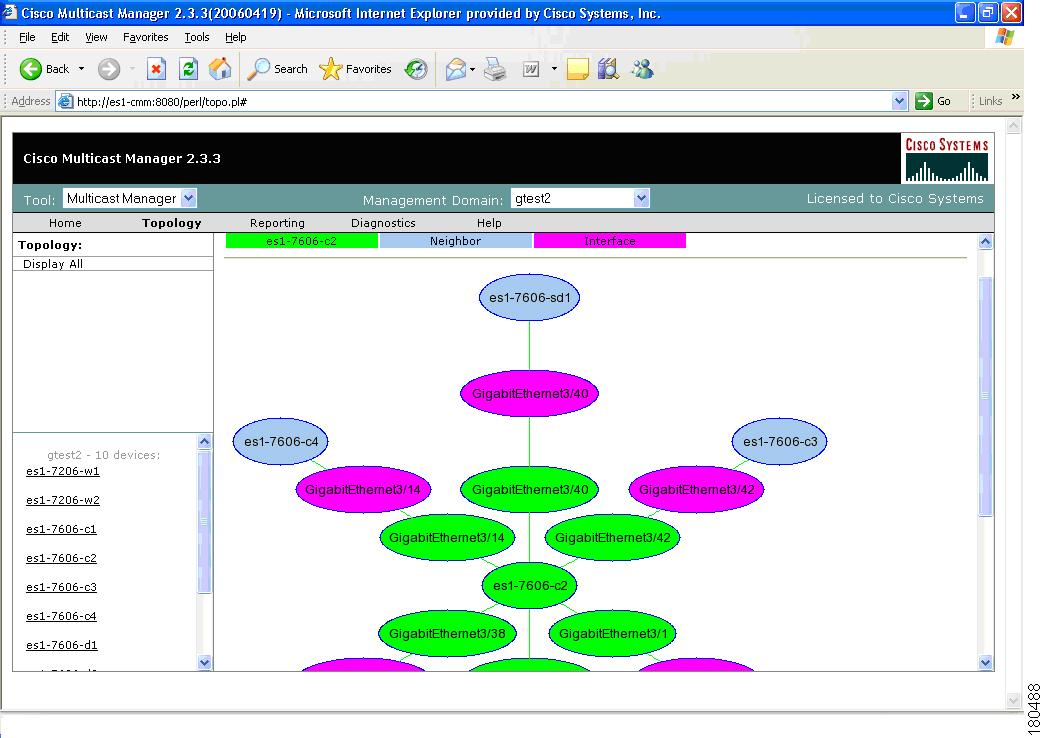Click the device list scrollbar up arrow
1043x738 pixels.
tap(204, 441)
